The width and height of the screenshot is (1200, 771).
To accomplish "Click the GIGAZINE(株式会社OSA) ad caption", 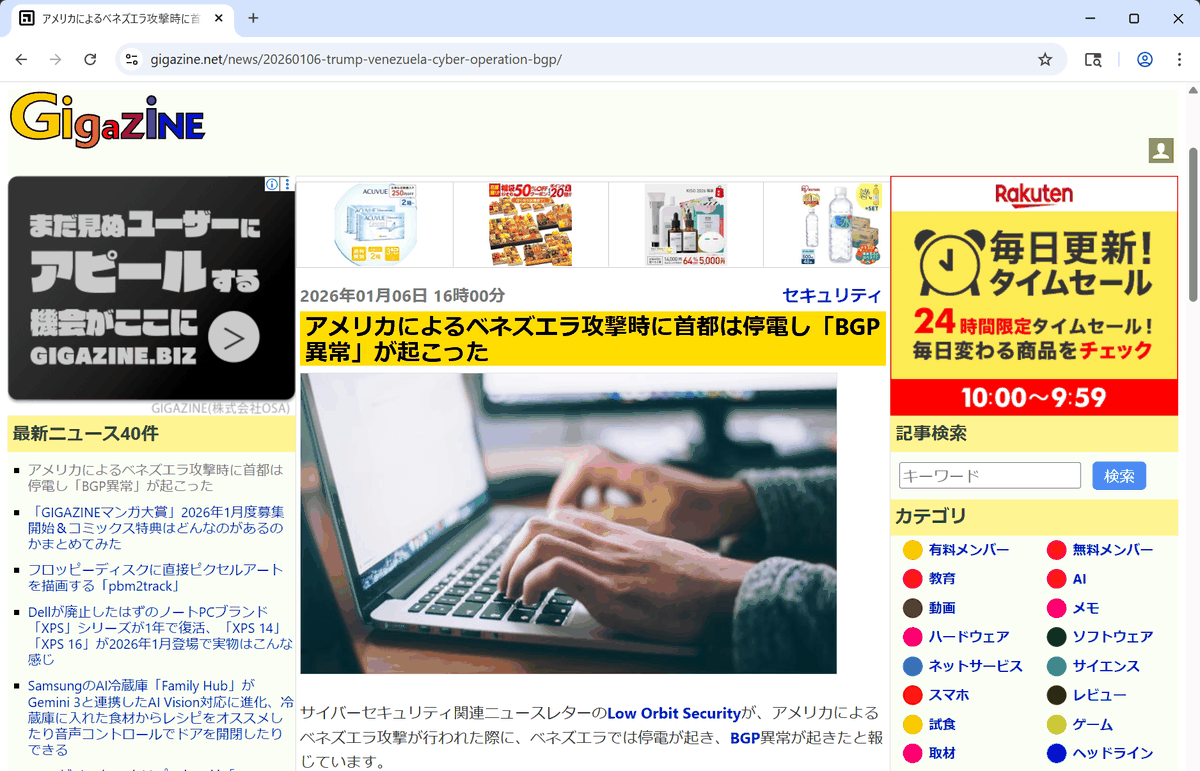I will 221,408.
